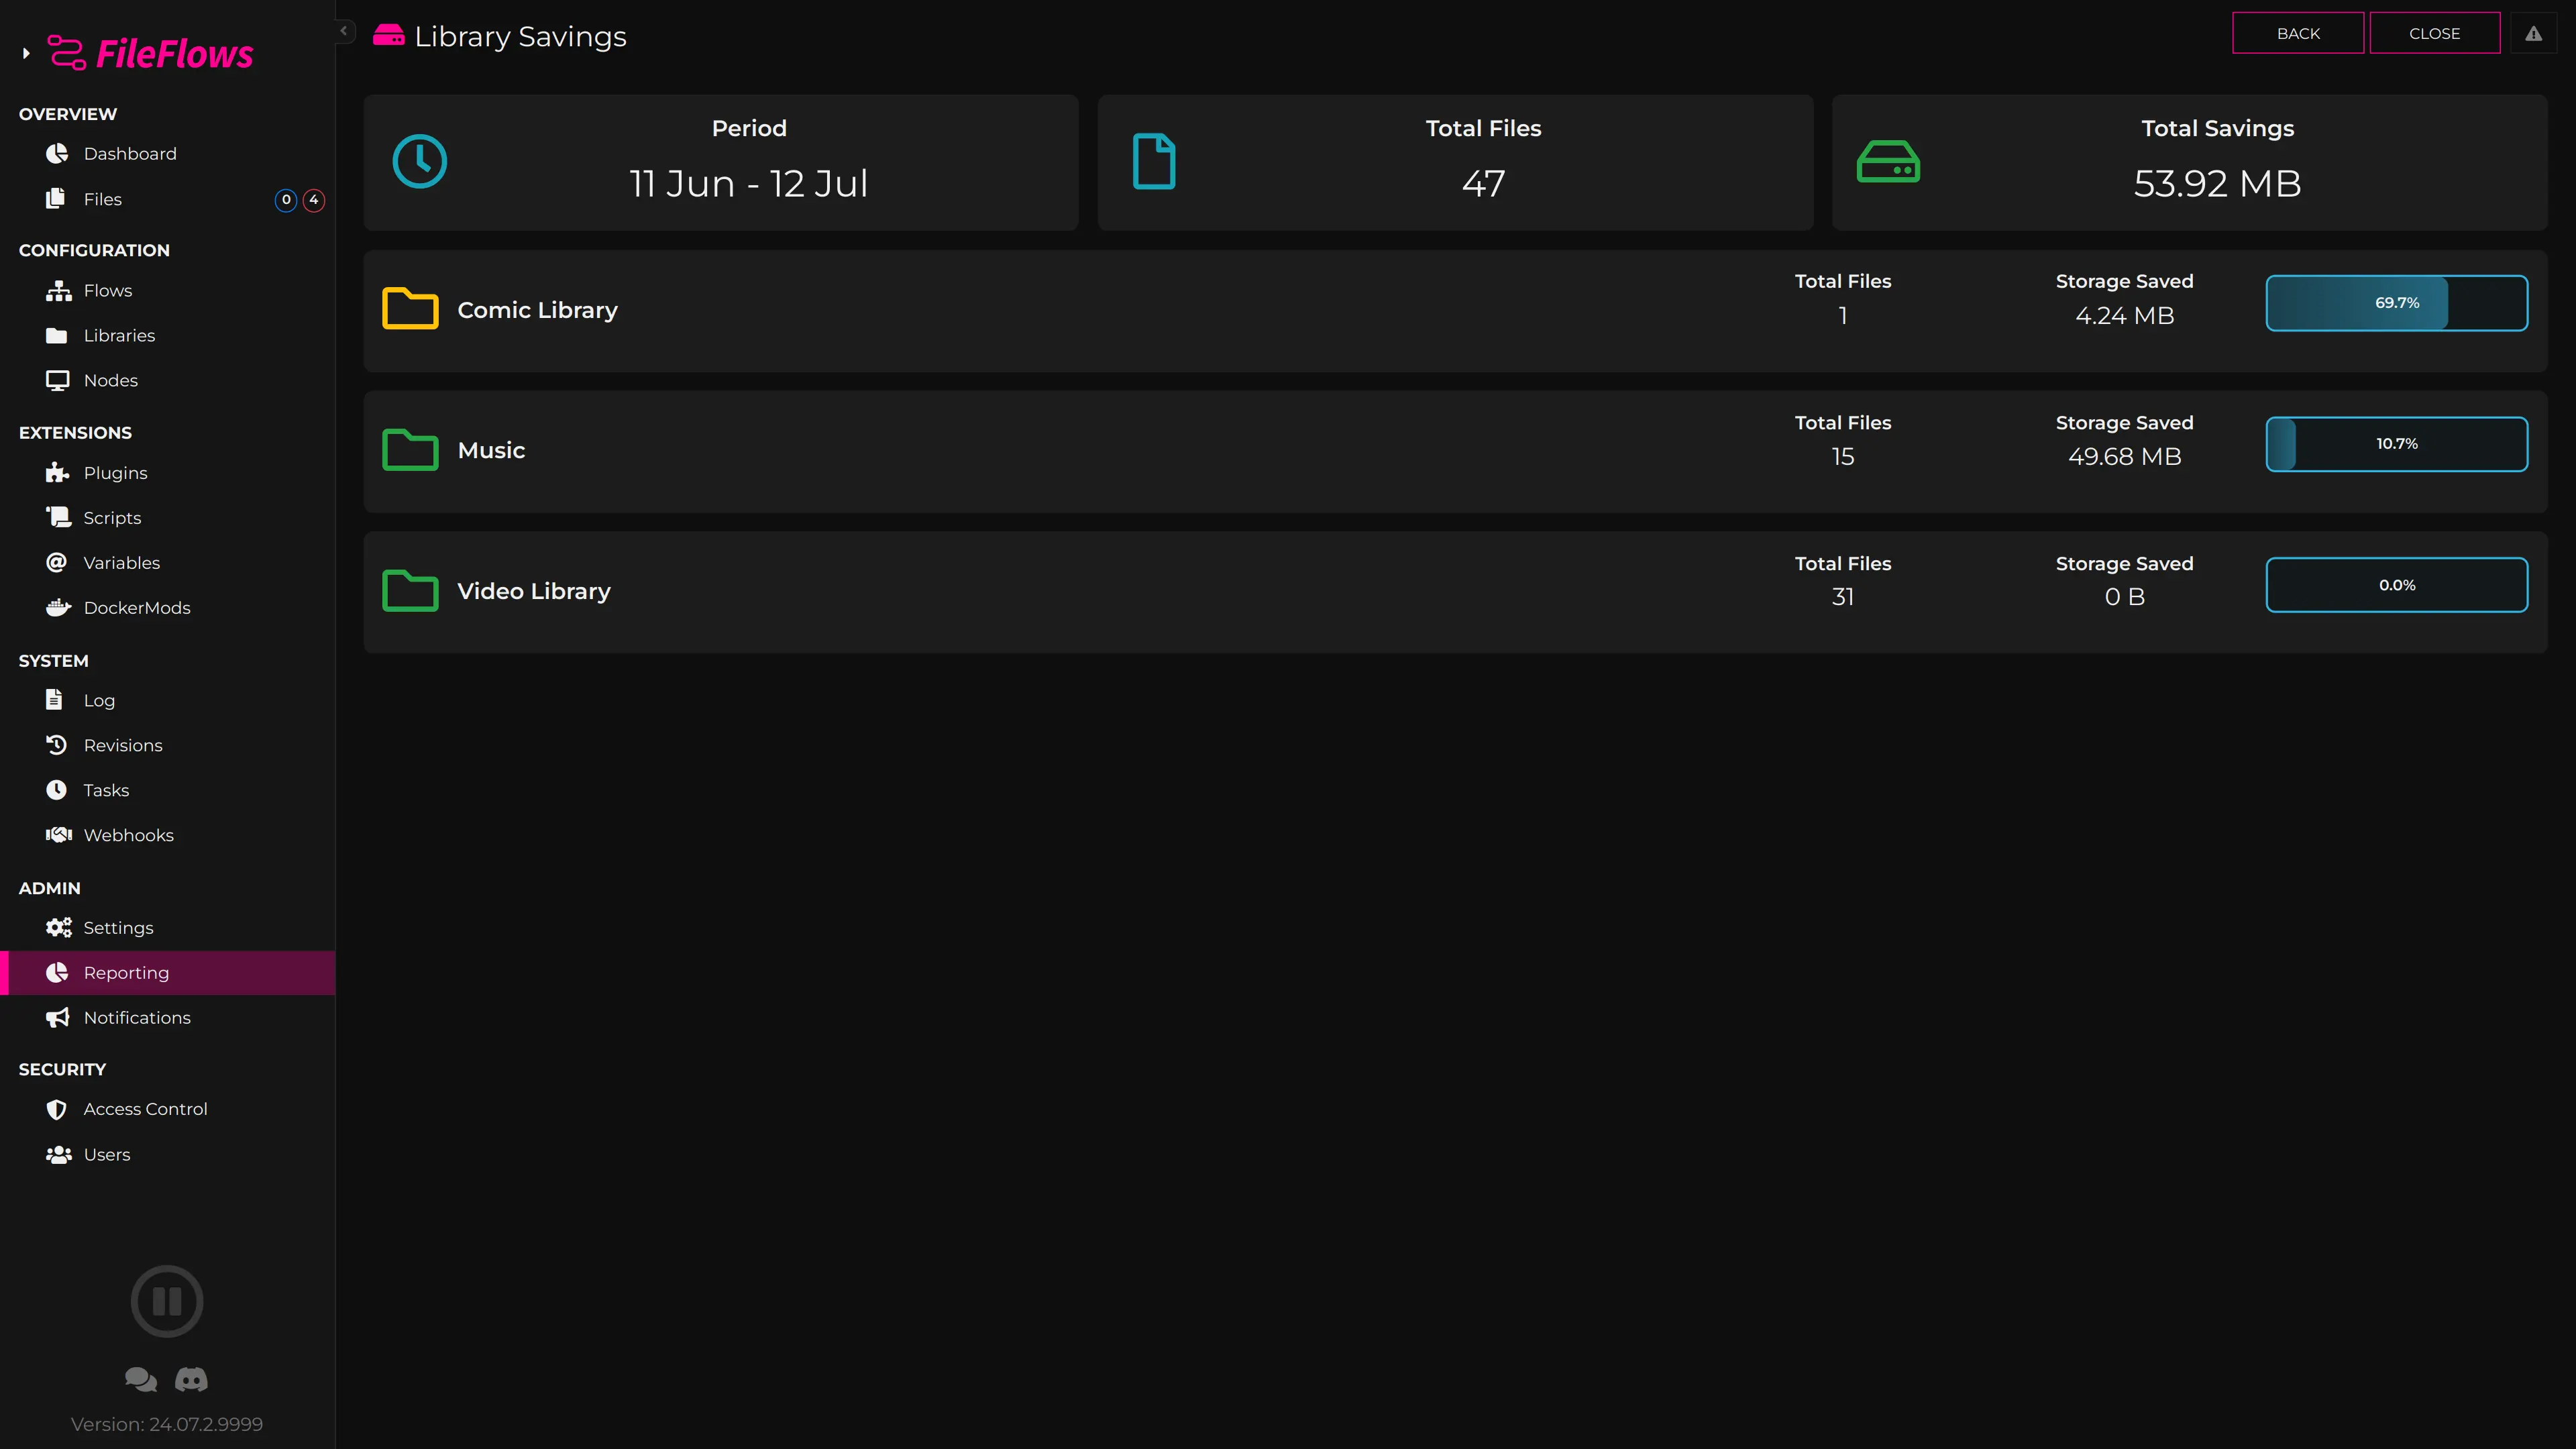Image resolution: width=2576 pixels, height=1449 pixels.
Task: Click the Reporting pie chart icon
Action: click(x=57, y=972)
